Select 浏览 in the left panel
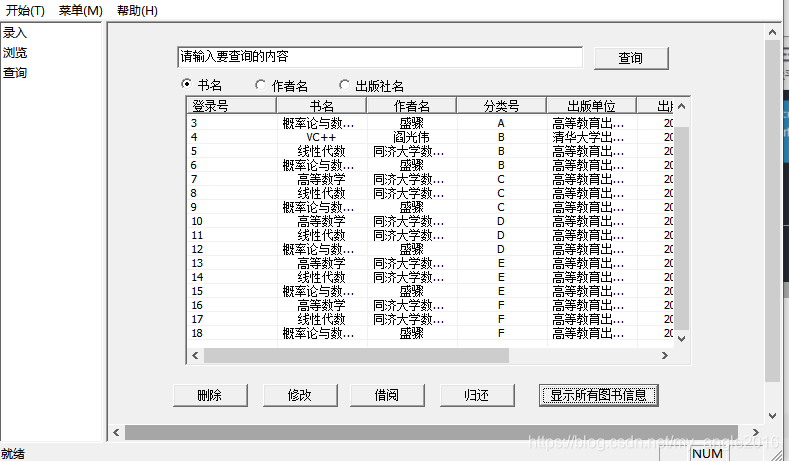This screenshot has width=789, height=461. (15, 53)
